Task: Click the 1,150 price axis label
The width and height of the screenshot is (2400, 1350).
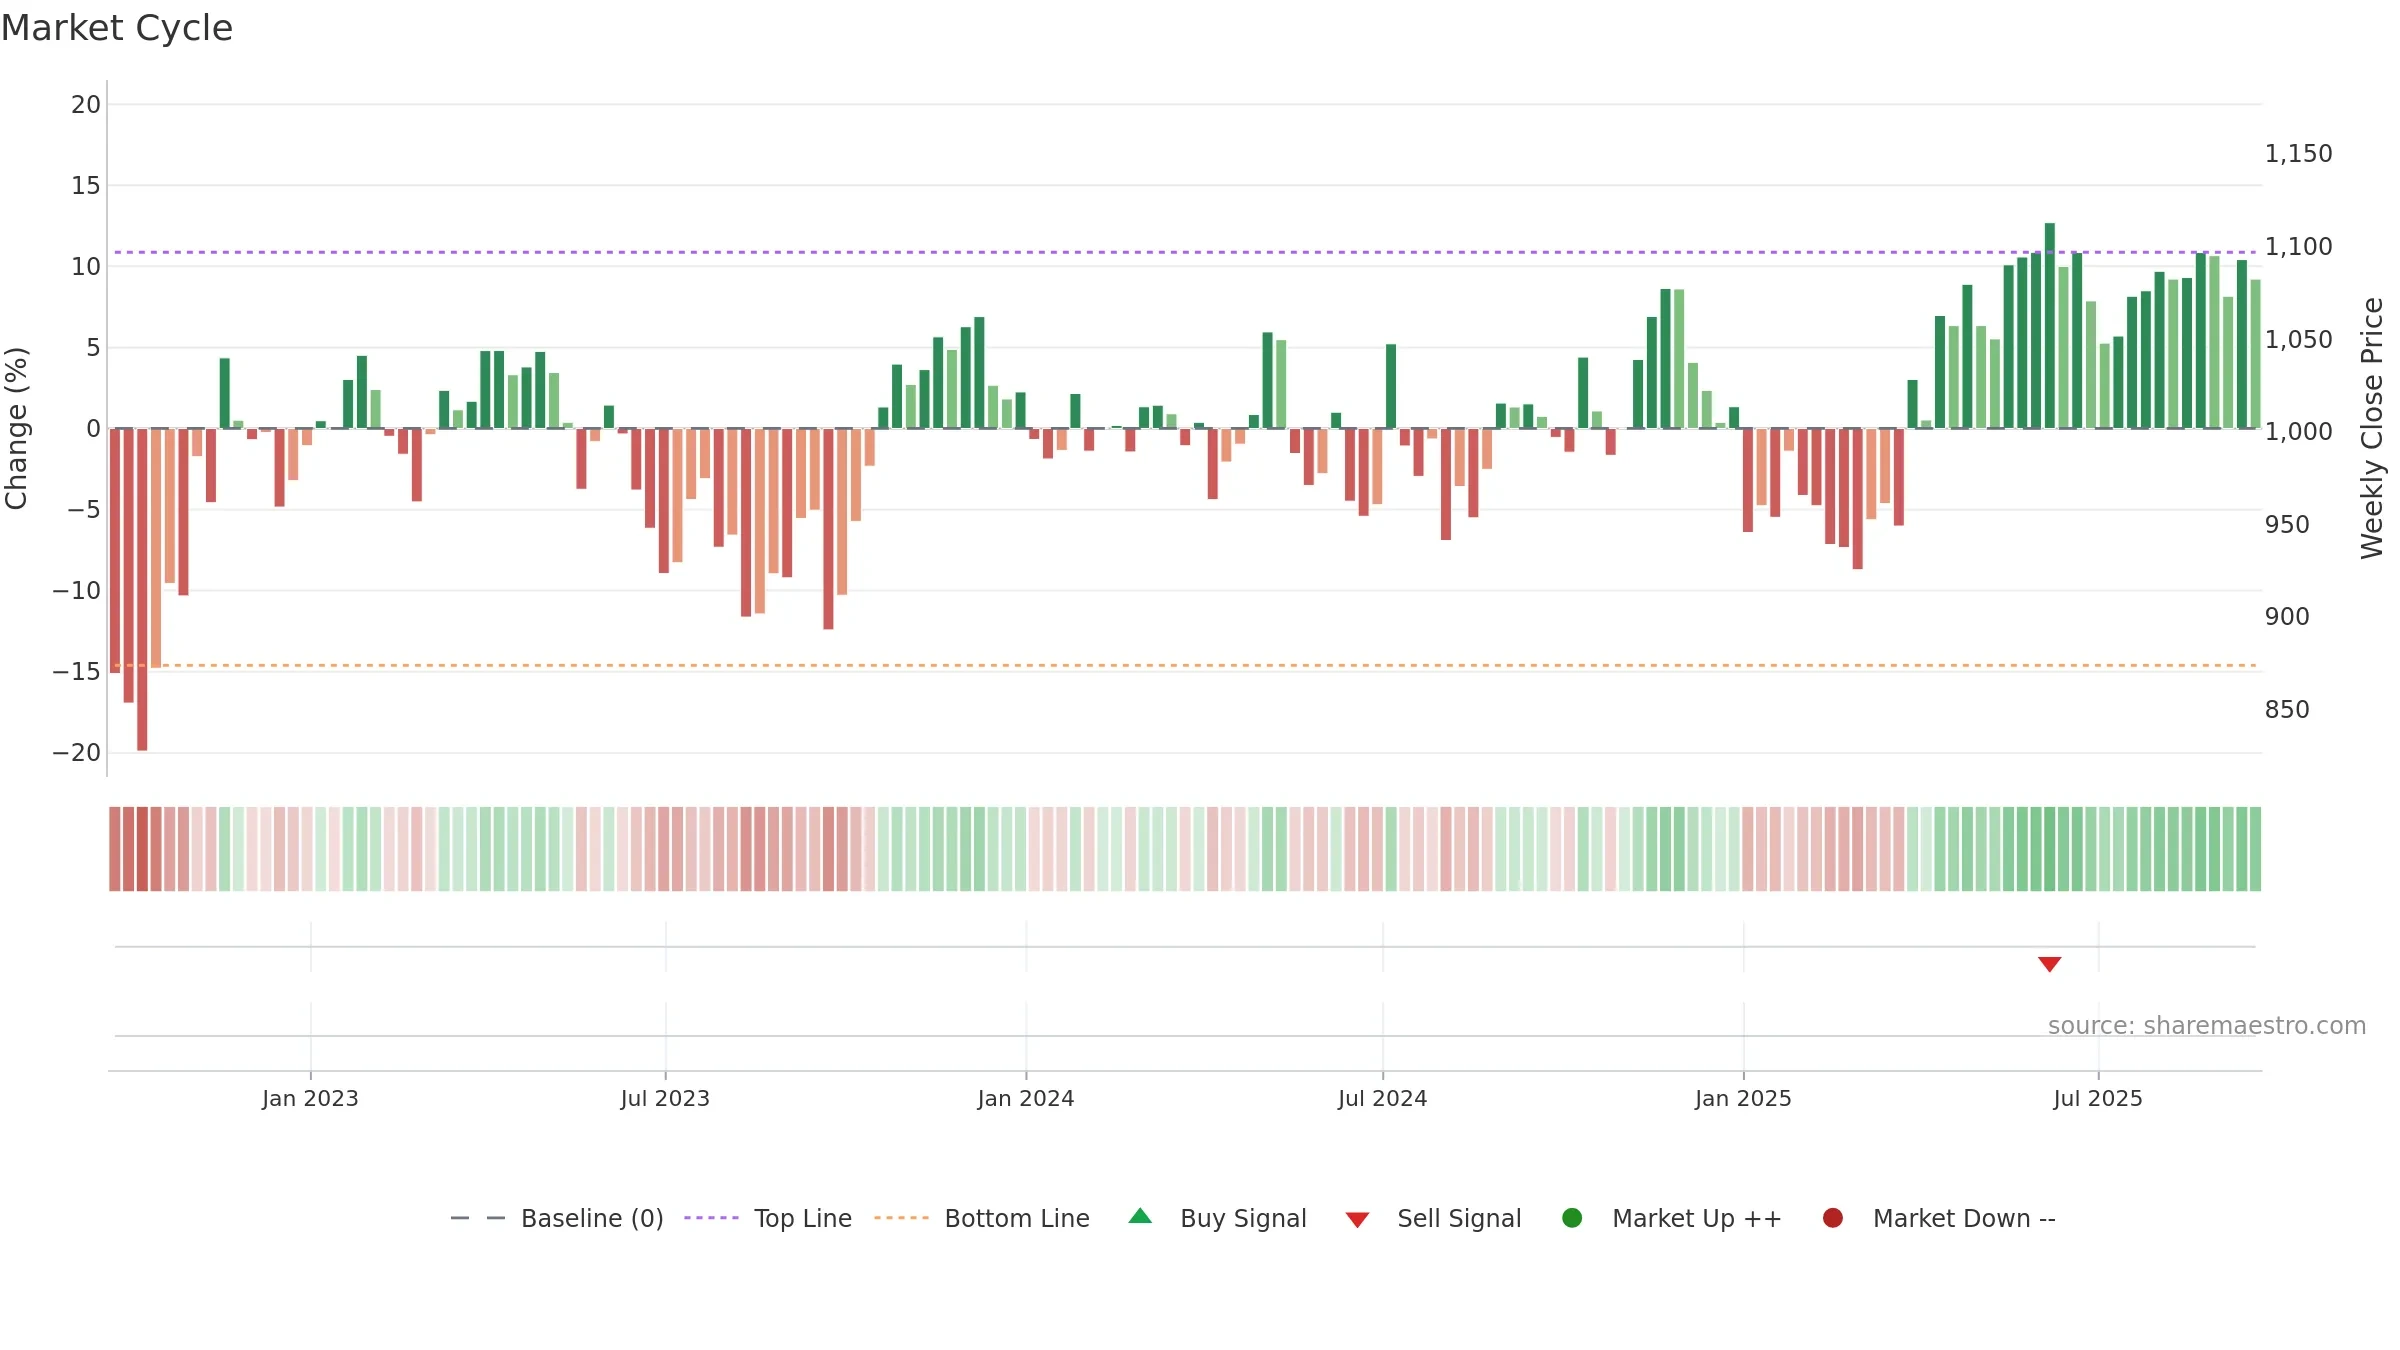Action: pyautogui.click(x=2298, y=153)
